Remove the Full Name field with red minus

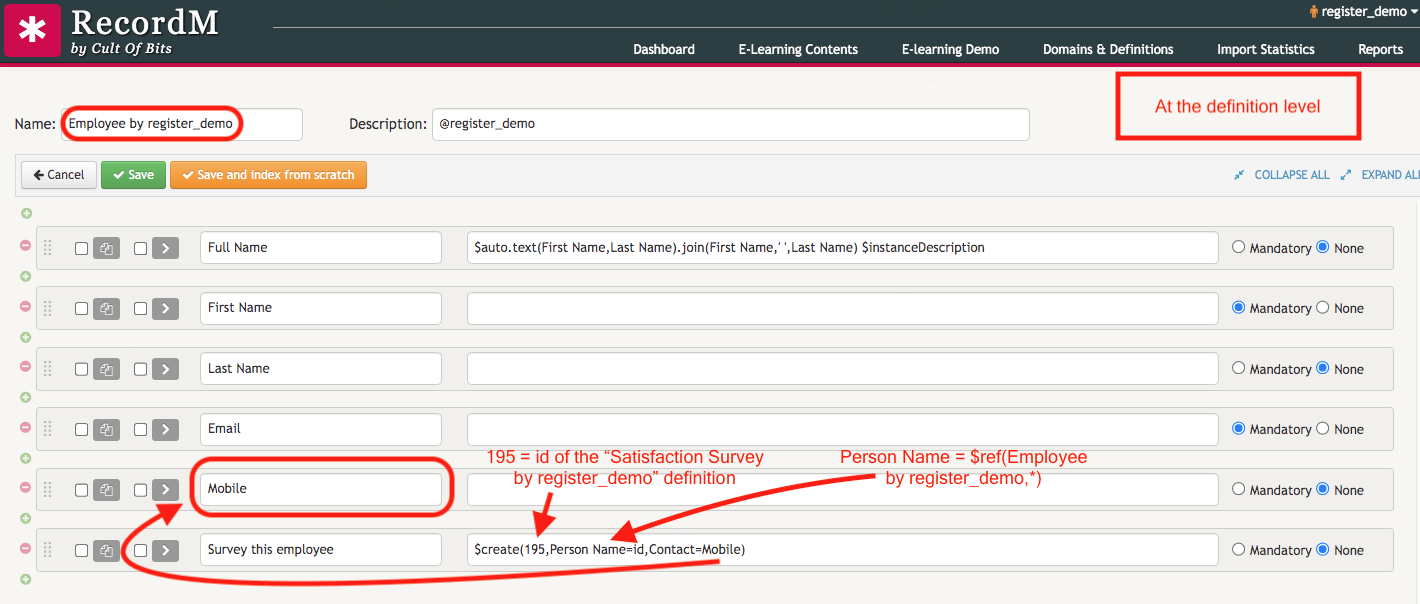(26, 245)
